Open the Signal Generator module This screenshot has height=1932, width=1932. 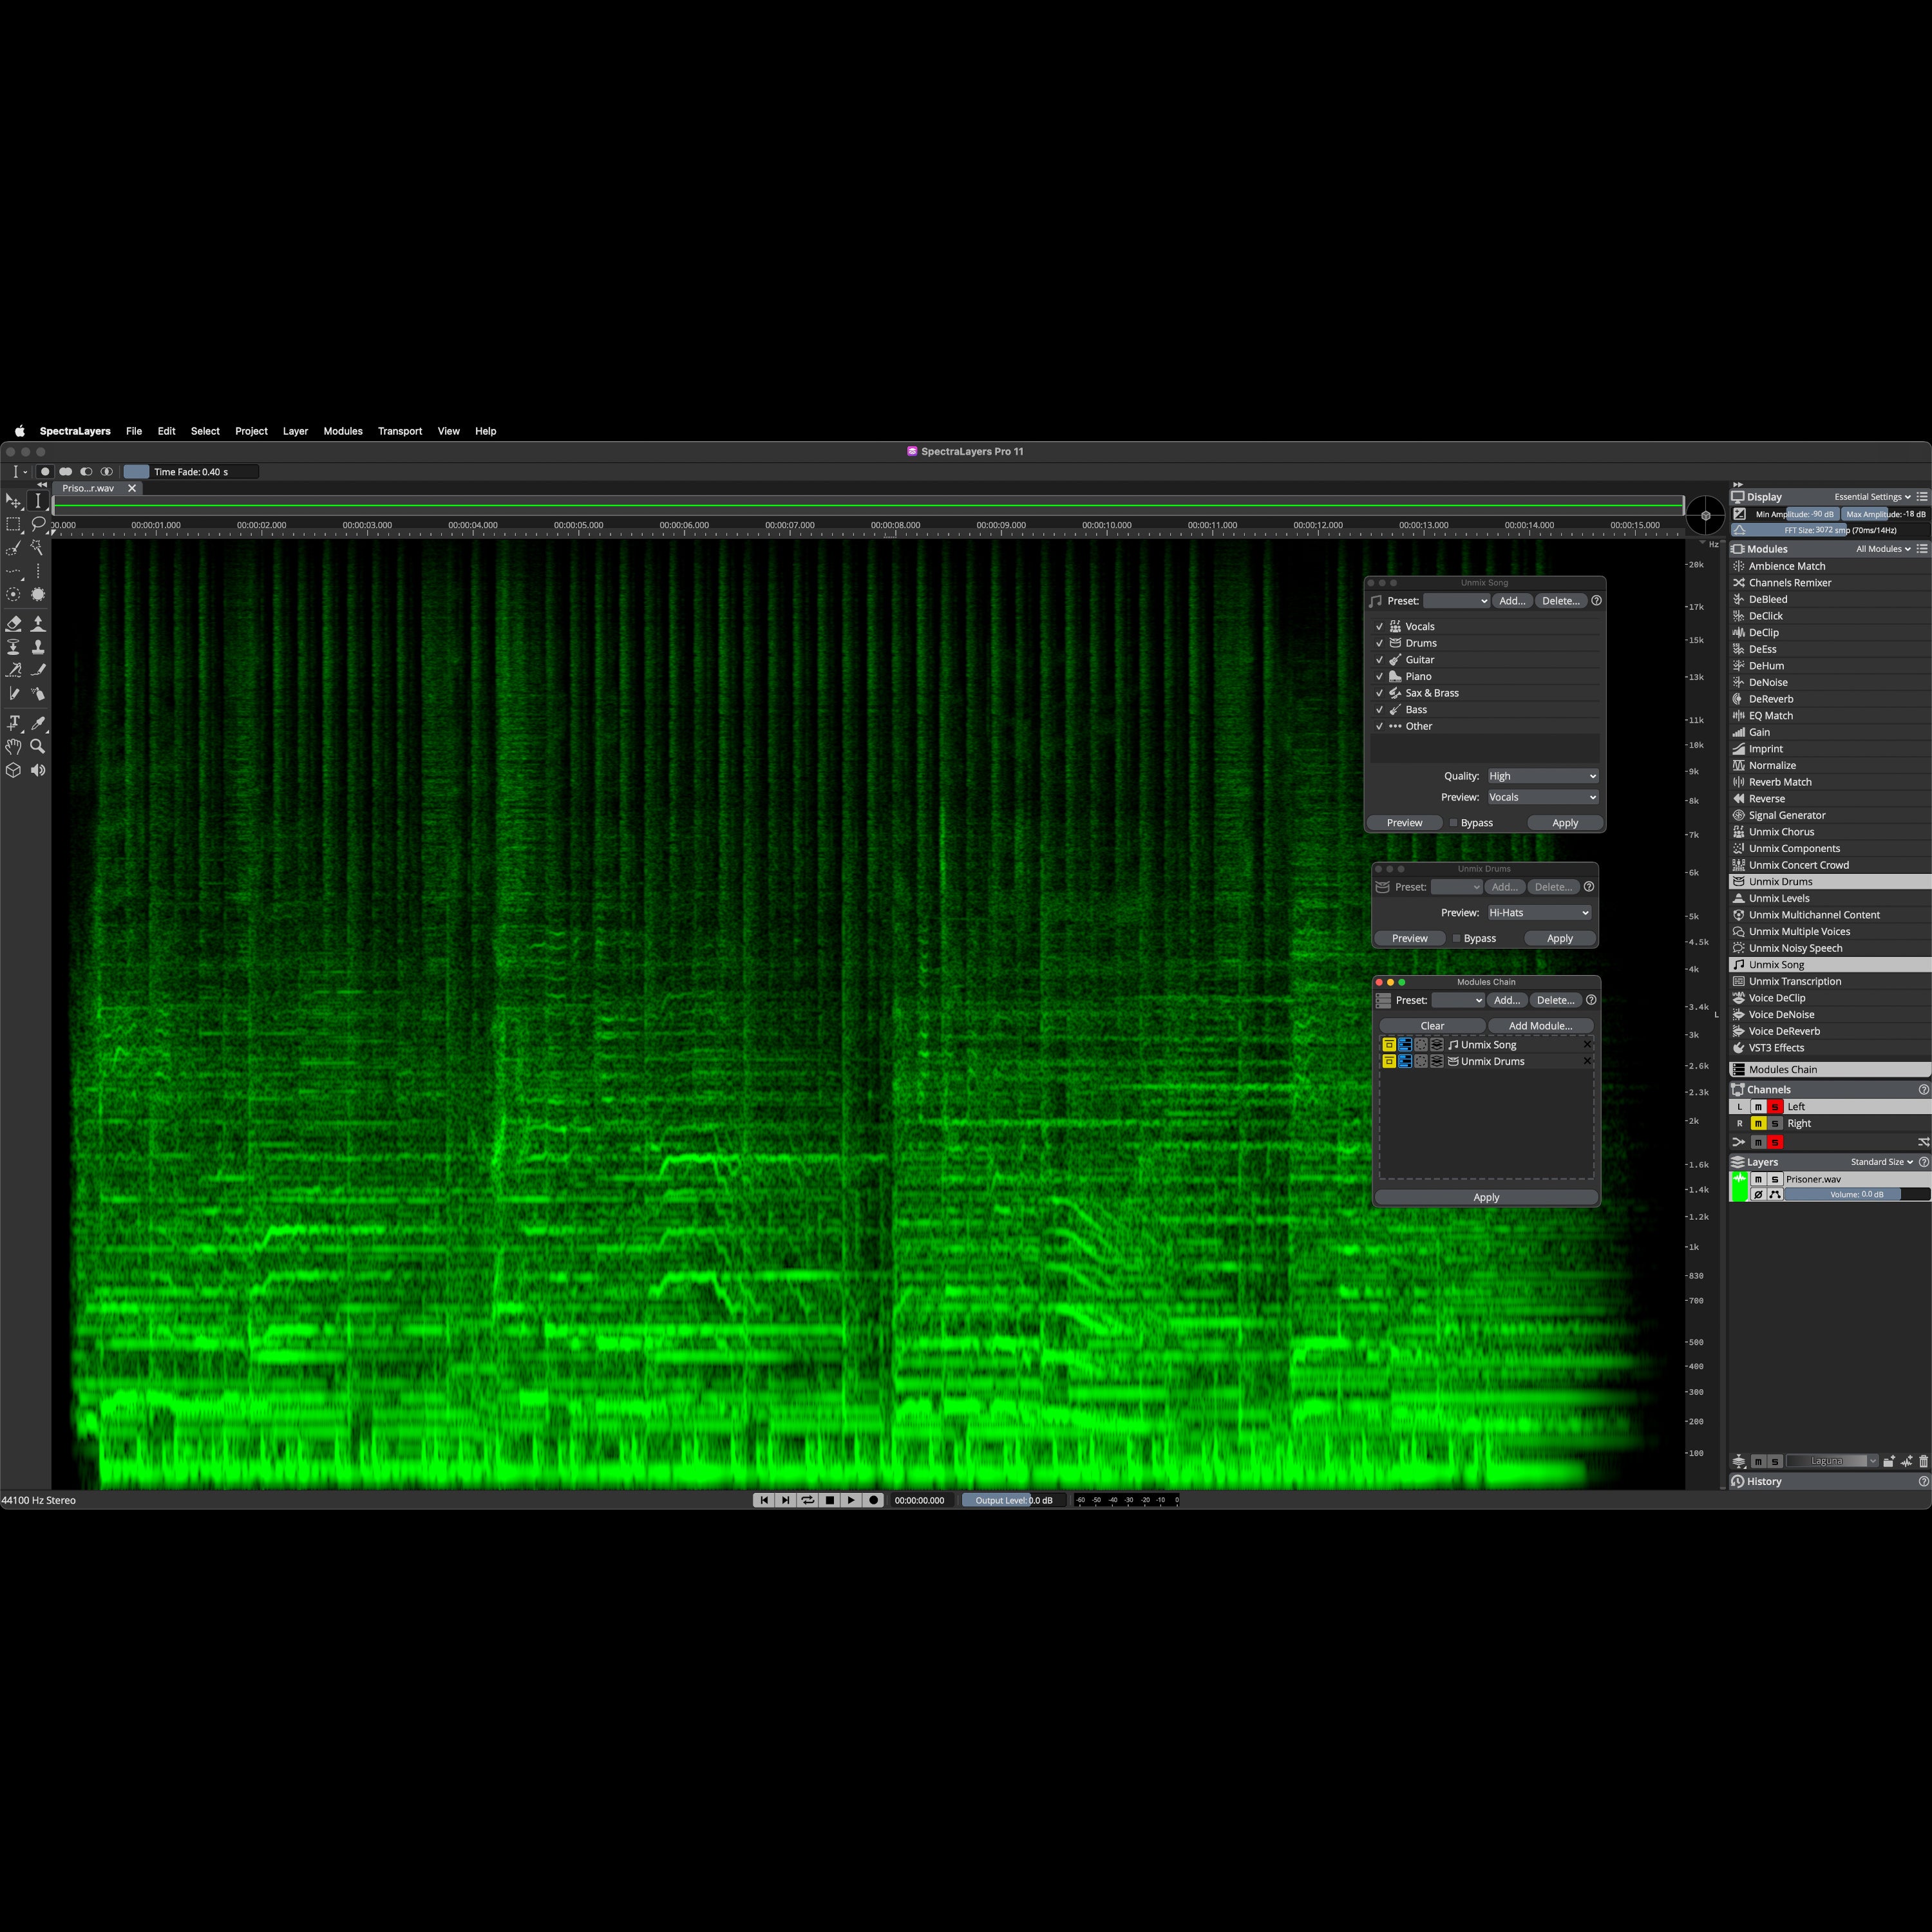coord(1787,815)
